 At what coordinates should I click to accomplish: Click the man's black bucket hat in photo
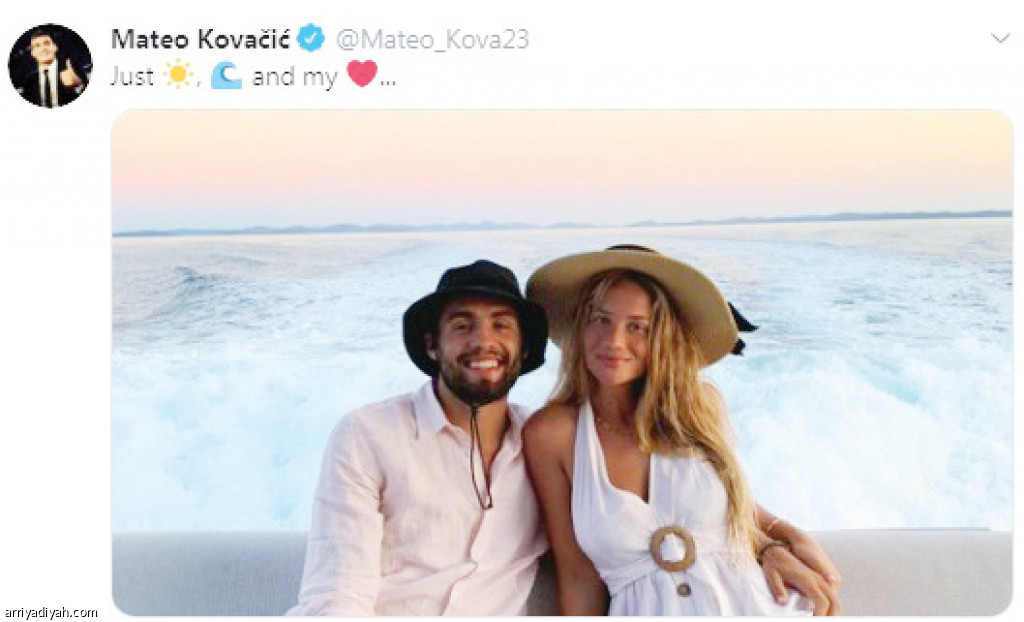[x=475, y=308]
